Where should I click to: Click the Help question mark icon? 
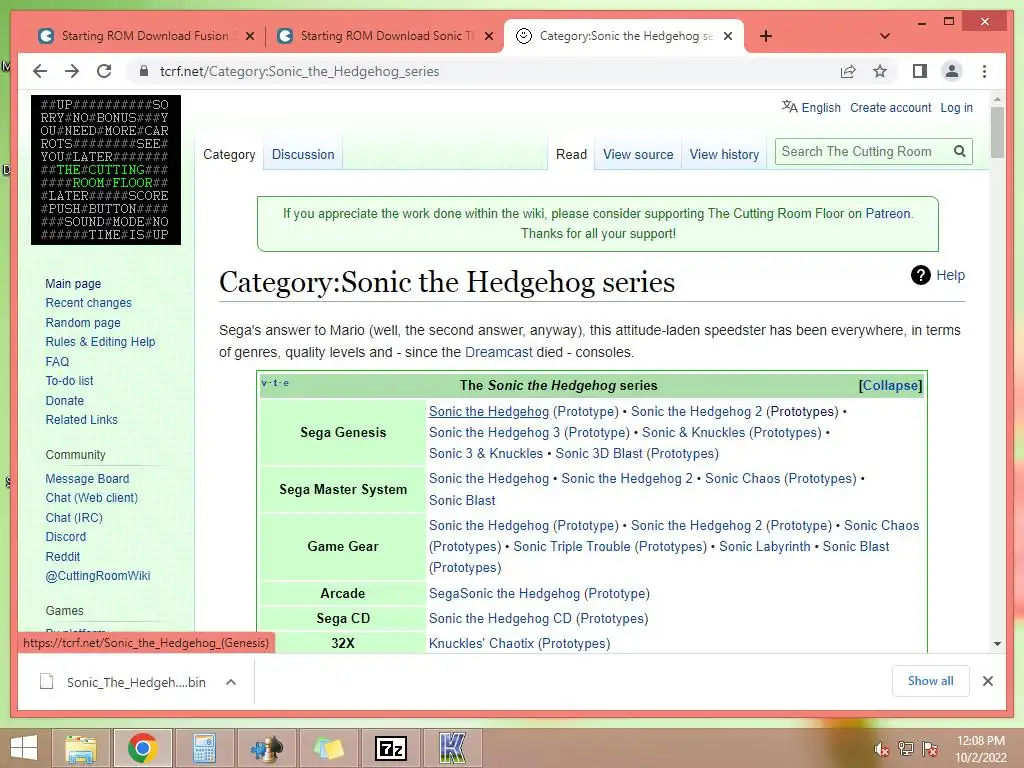920,275
